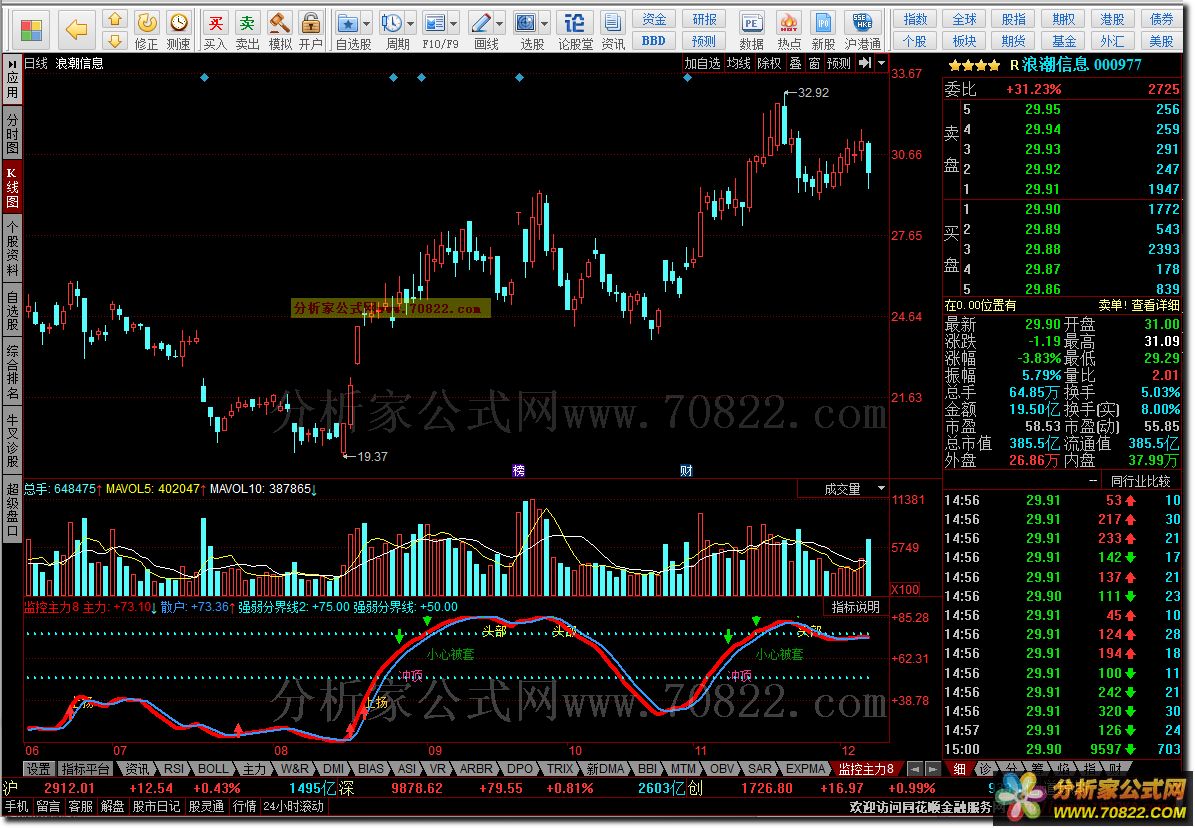This screenshot has width=1195, height=828.
Task: Open 模拟 simulated trading
Action: click(x=280, y=31)
